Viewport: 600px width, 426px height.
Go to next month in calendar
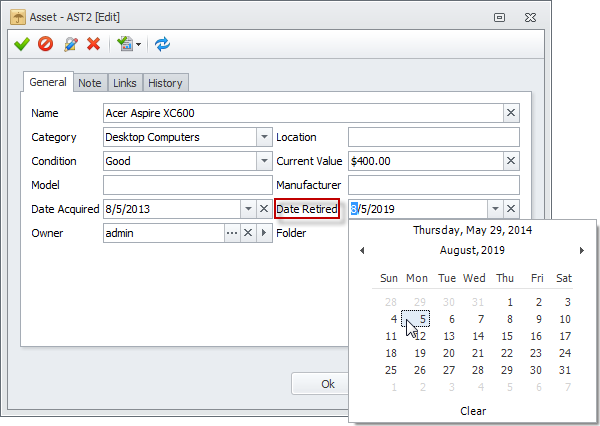[582, 250]
